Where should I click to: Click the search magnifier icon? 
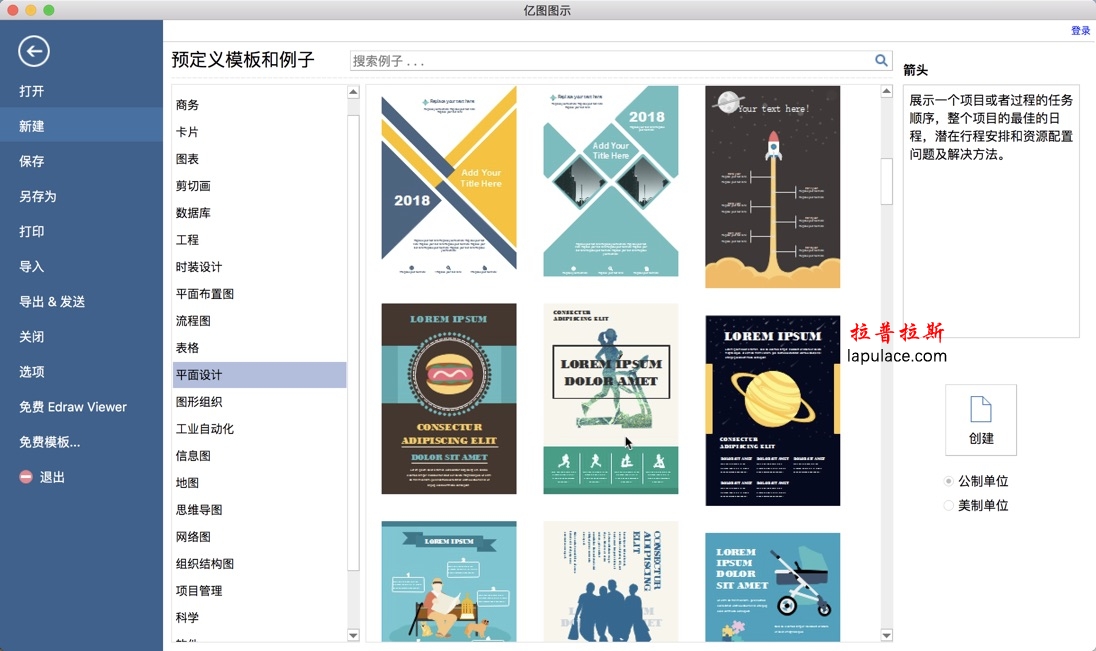(881, 61)
